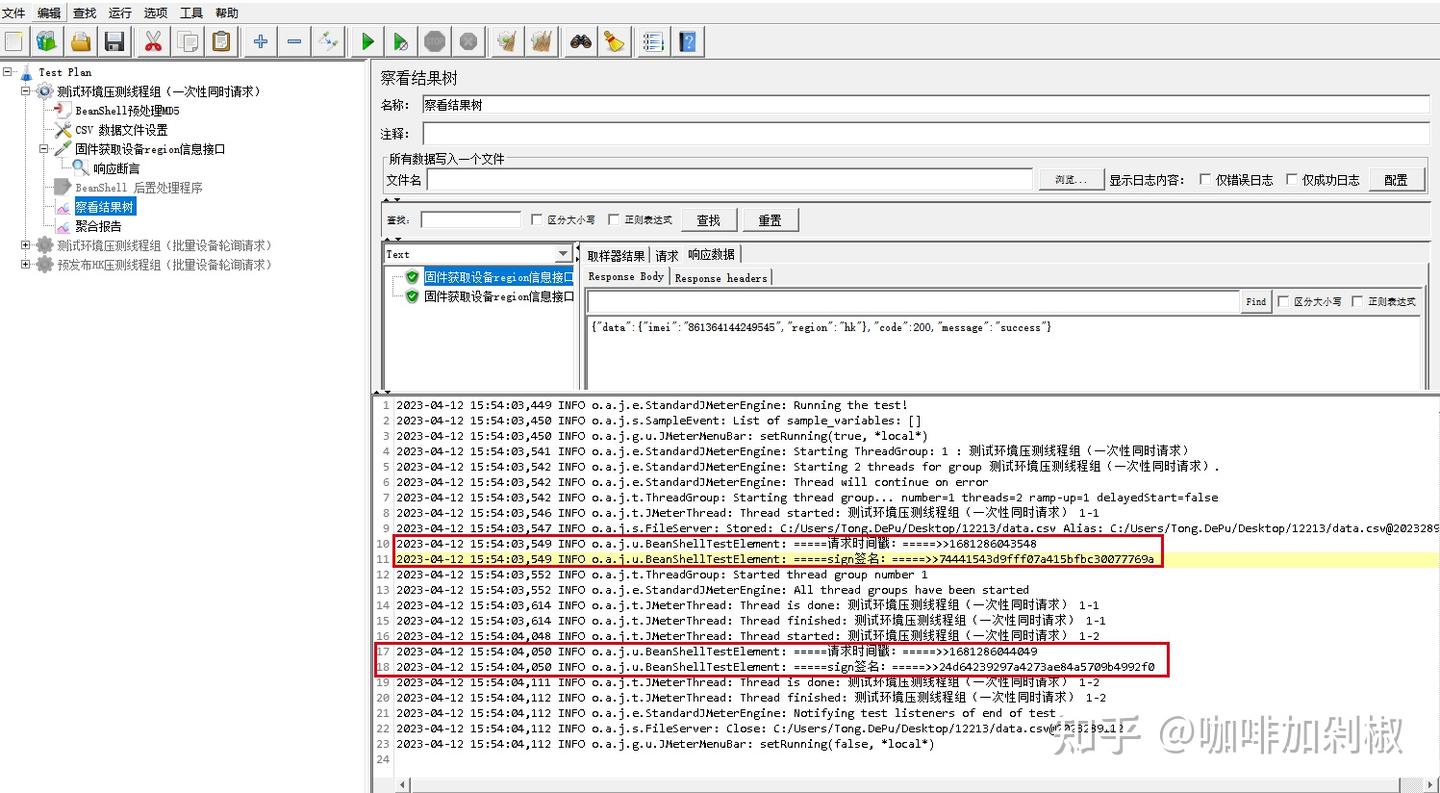Click the blue minus Collapse All icon
Viewport: 1440px width, 793px height.
pos(294,41)
